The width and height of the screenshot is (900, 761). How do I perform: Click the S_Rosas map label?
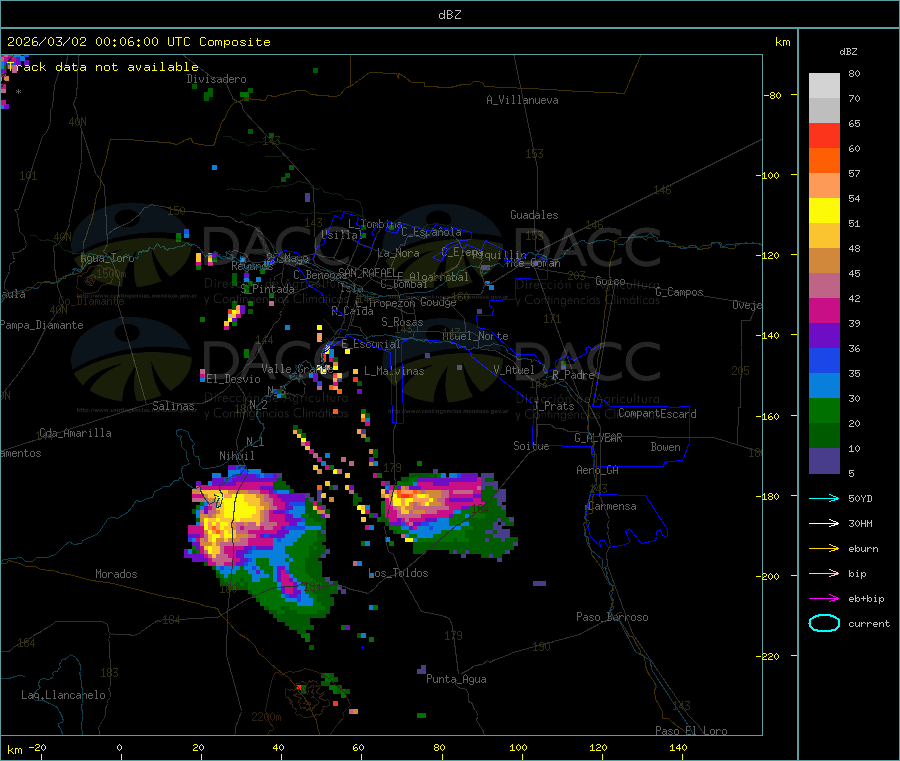tap(402, 322)
